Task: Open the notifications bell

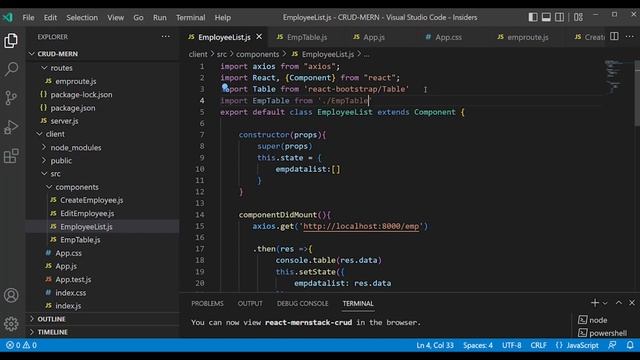Action: point(630,345)
